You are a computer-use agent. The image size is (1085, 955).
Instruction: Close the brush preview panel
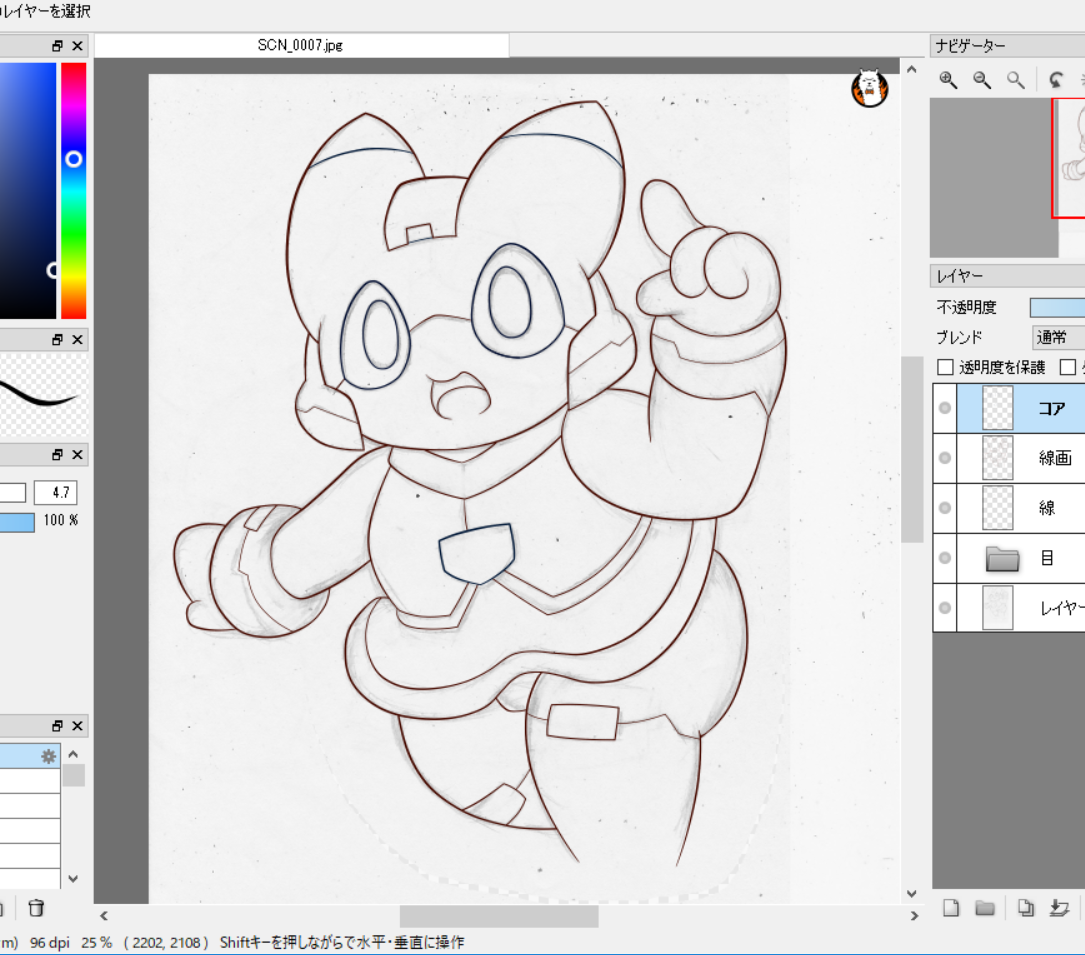(78, 340)
